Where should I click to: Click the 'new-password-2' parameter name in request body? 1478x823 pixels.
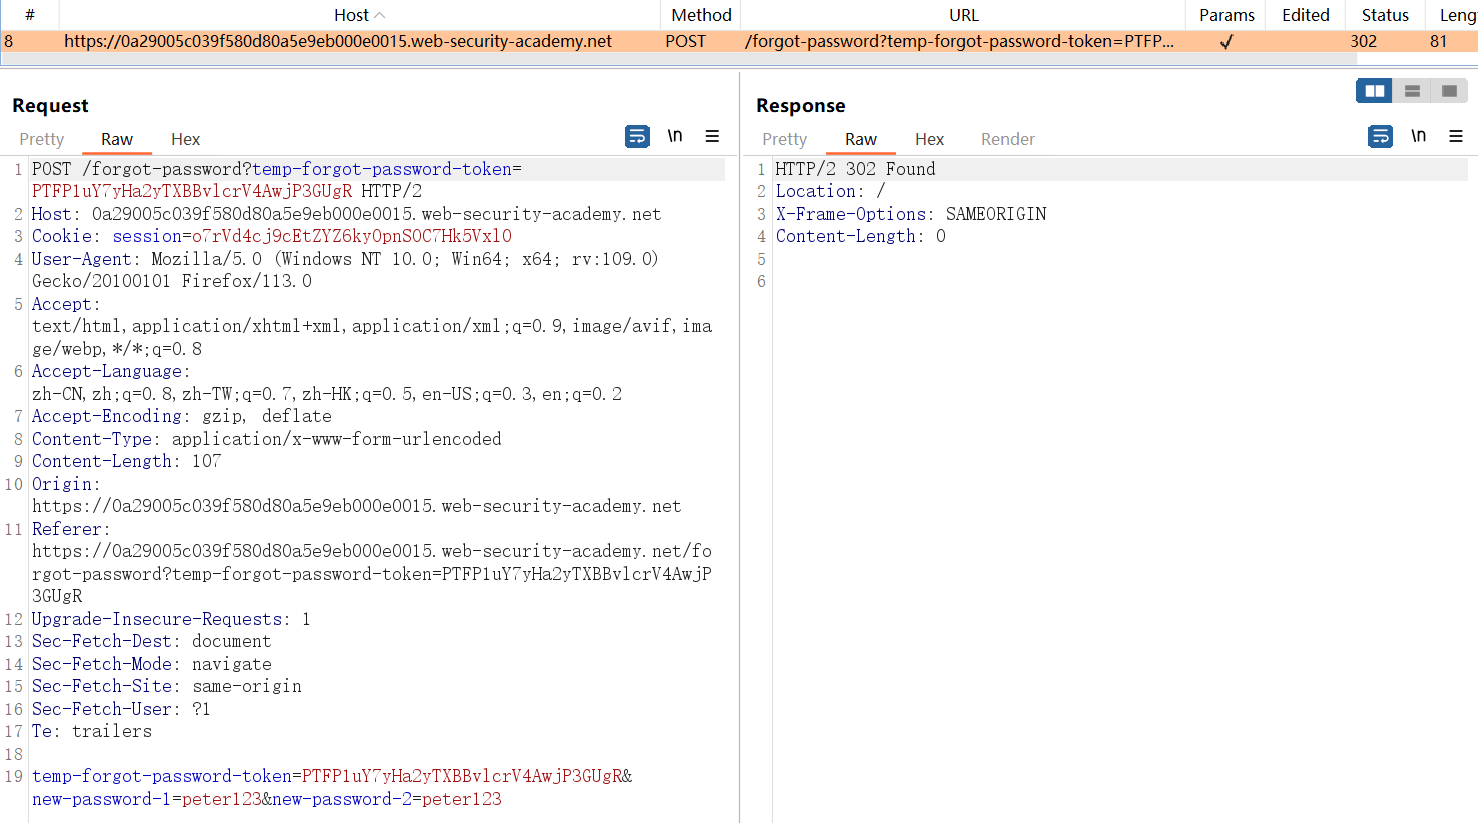342,799
